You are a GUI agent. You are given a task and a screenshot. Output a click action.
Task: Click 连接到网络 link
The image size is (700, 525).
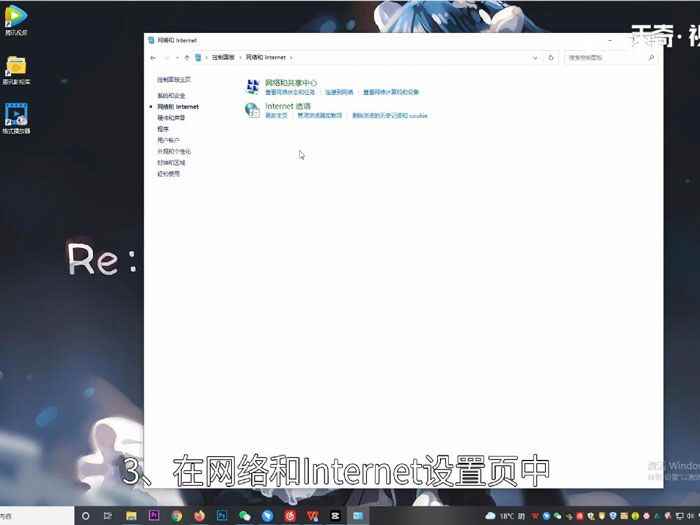[339, 92]
